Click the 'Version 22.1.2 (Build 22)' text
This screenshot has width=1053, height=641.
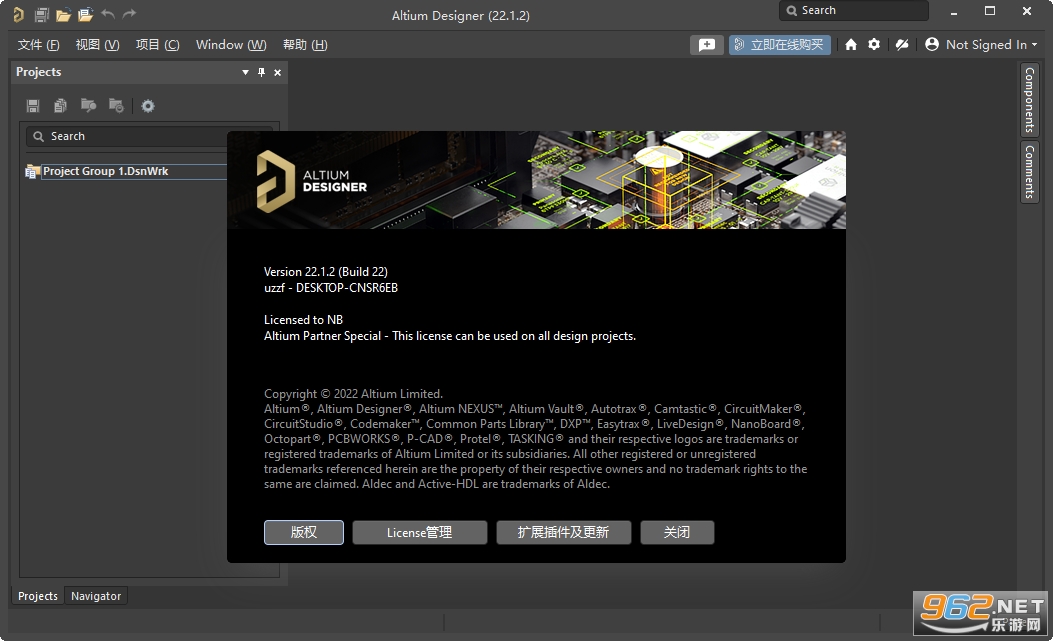326,271
